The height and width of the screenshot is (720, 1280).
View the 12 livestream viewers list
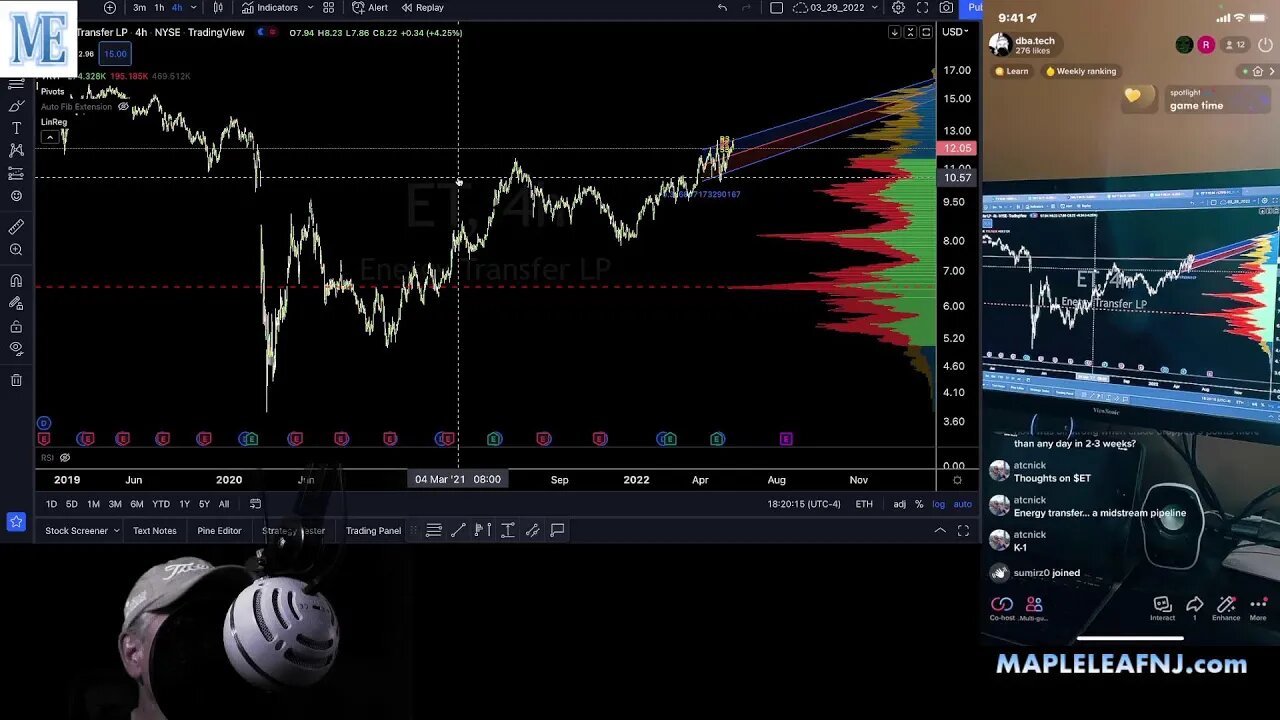1235,45
